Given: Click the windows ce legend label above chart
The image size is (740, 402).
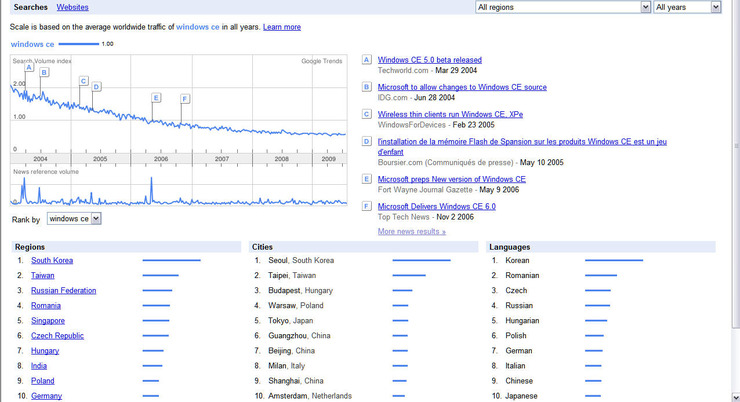Looking at the screenshot, I should (x=33, y=44).
